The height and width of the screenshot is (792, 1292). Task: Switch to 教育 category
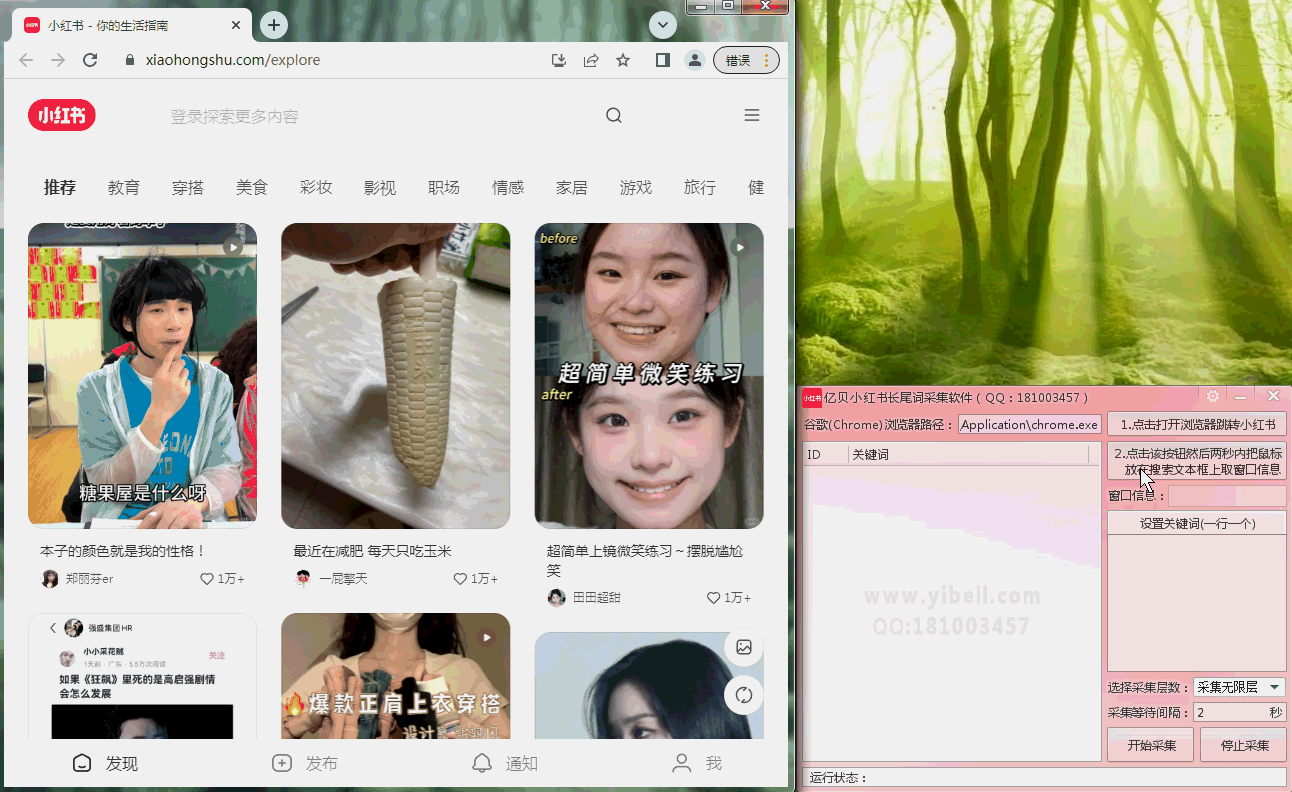[x=124, y=187]
